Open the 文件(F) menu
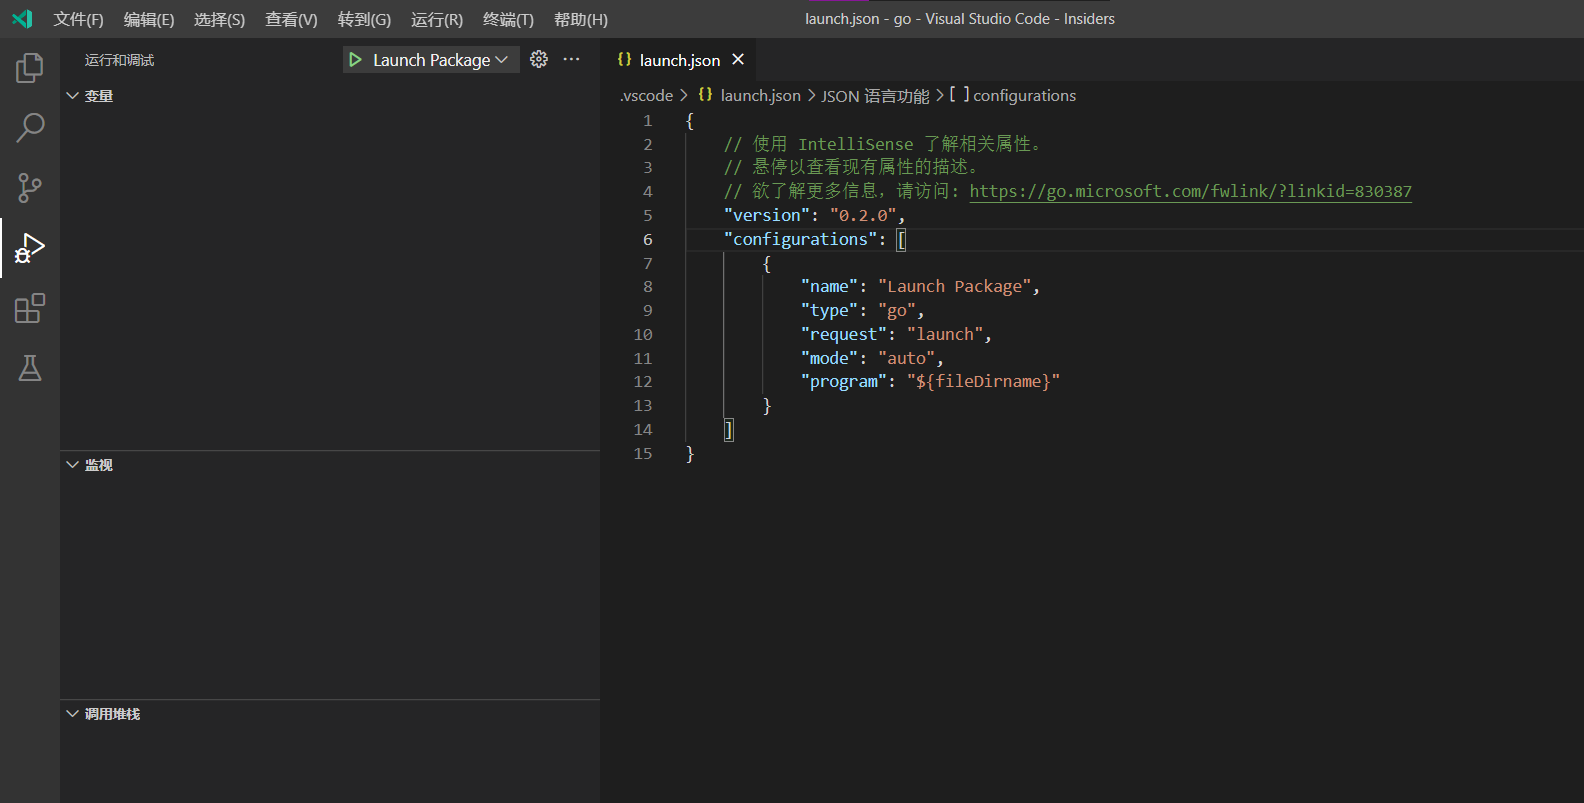 tap(78, 19)
